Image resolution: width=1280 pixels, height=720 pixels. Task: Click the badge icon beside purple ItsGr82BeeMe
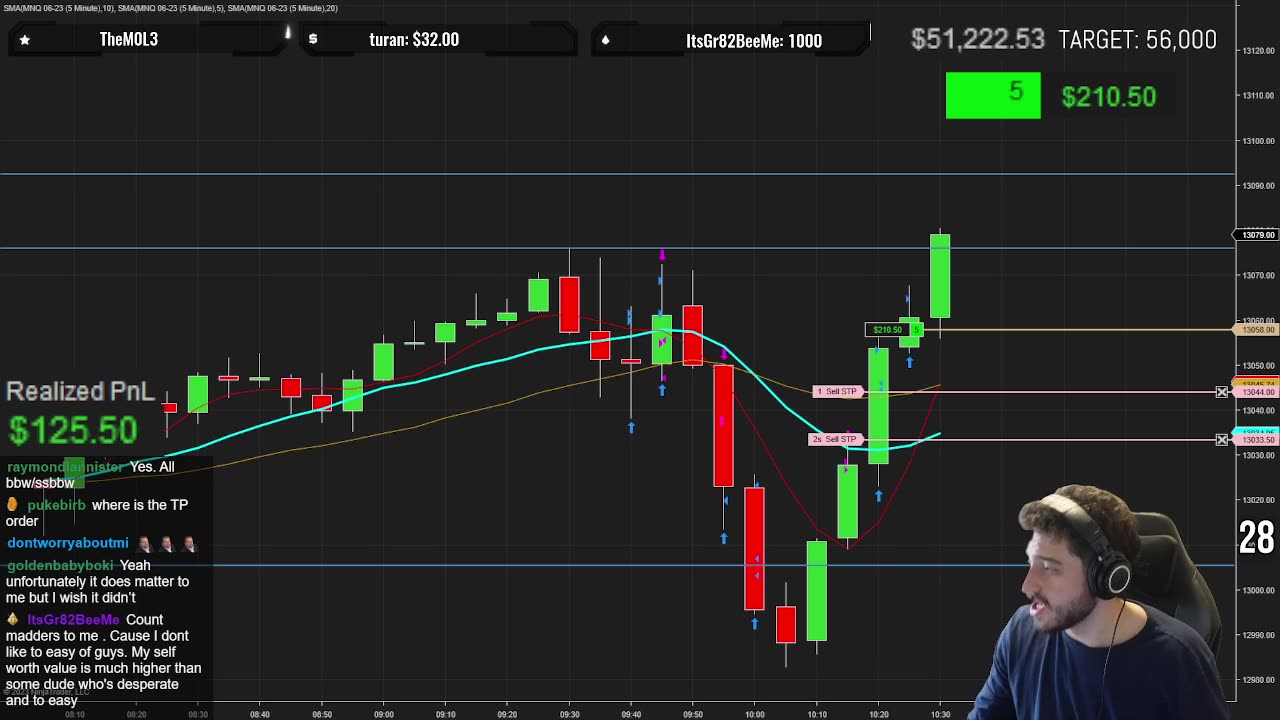(x=13, y=620)
